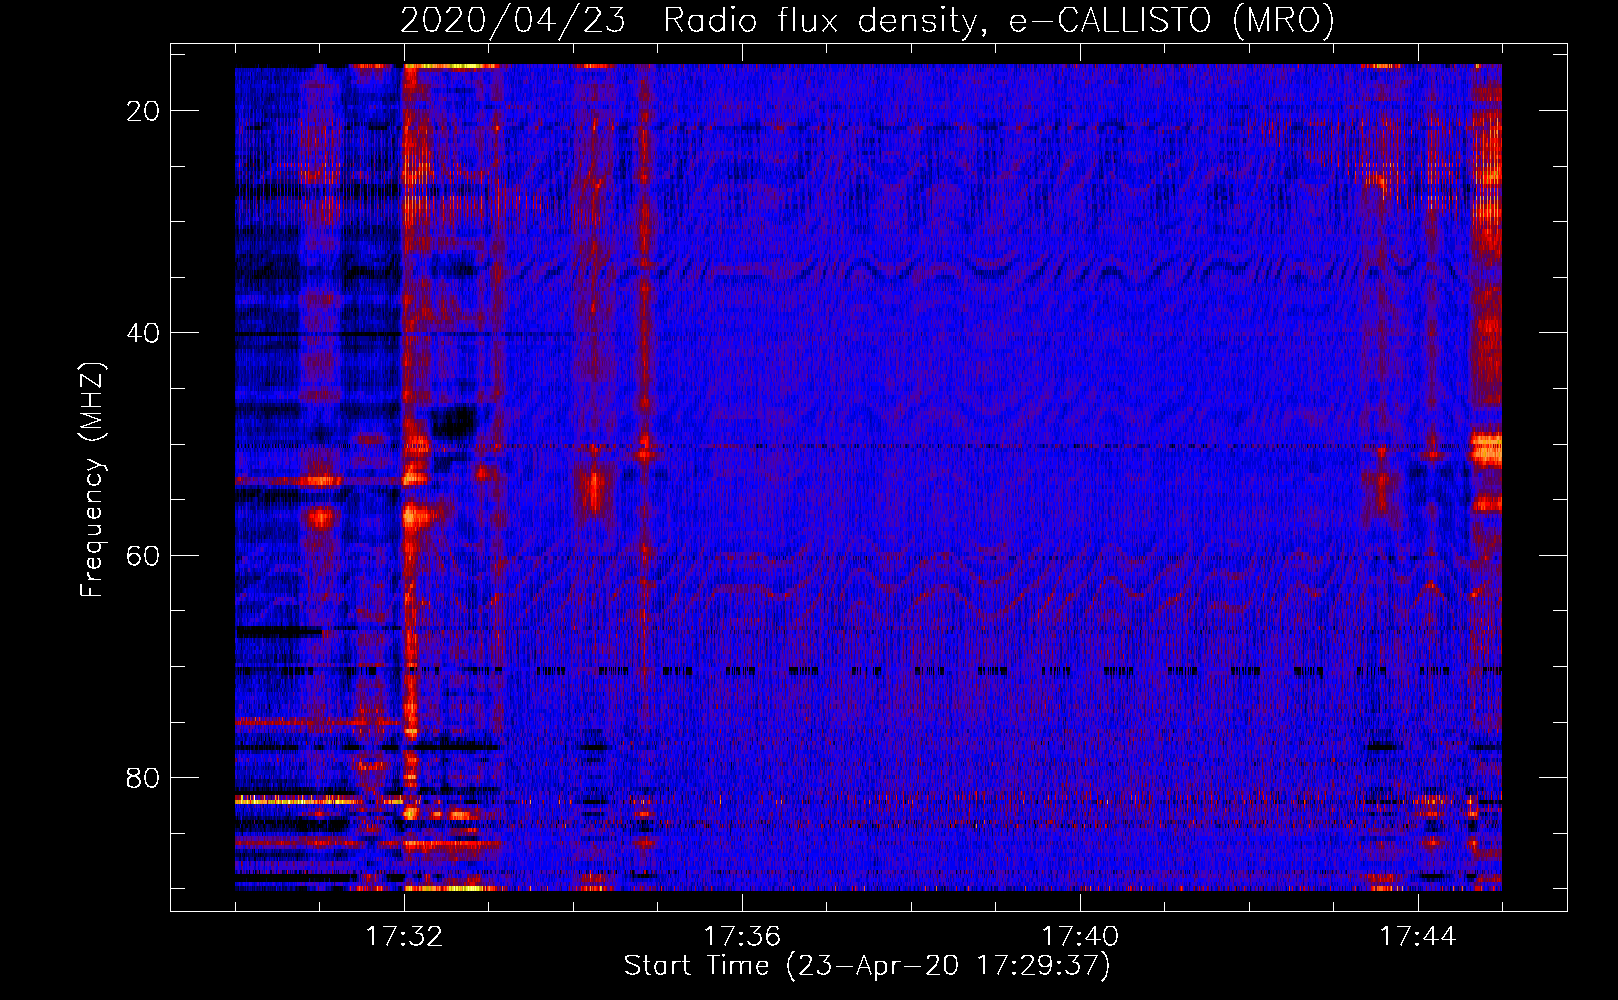Click the 'Frequency (MHZ)' y-axis label
This screenshot has height=1000, width=1618.
[92, 479]
